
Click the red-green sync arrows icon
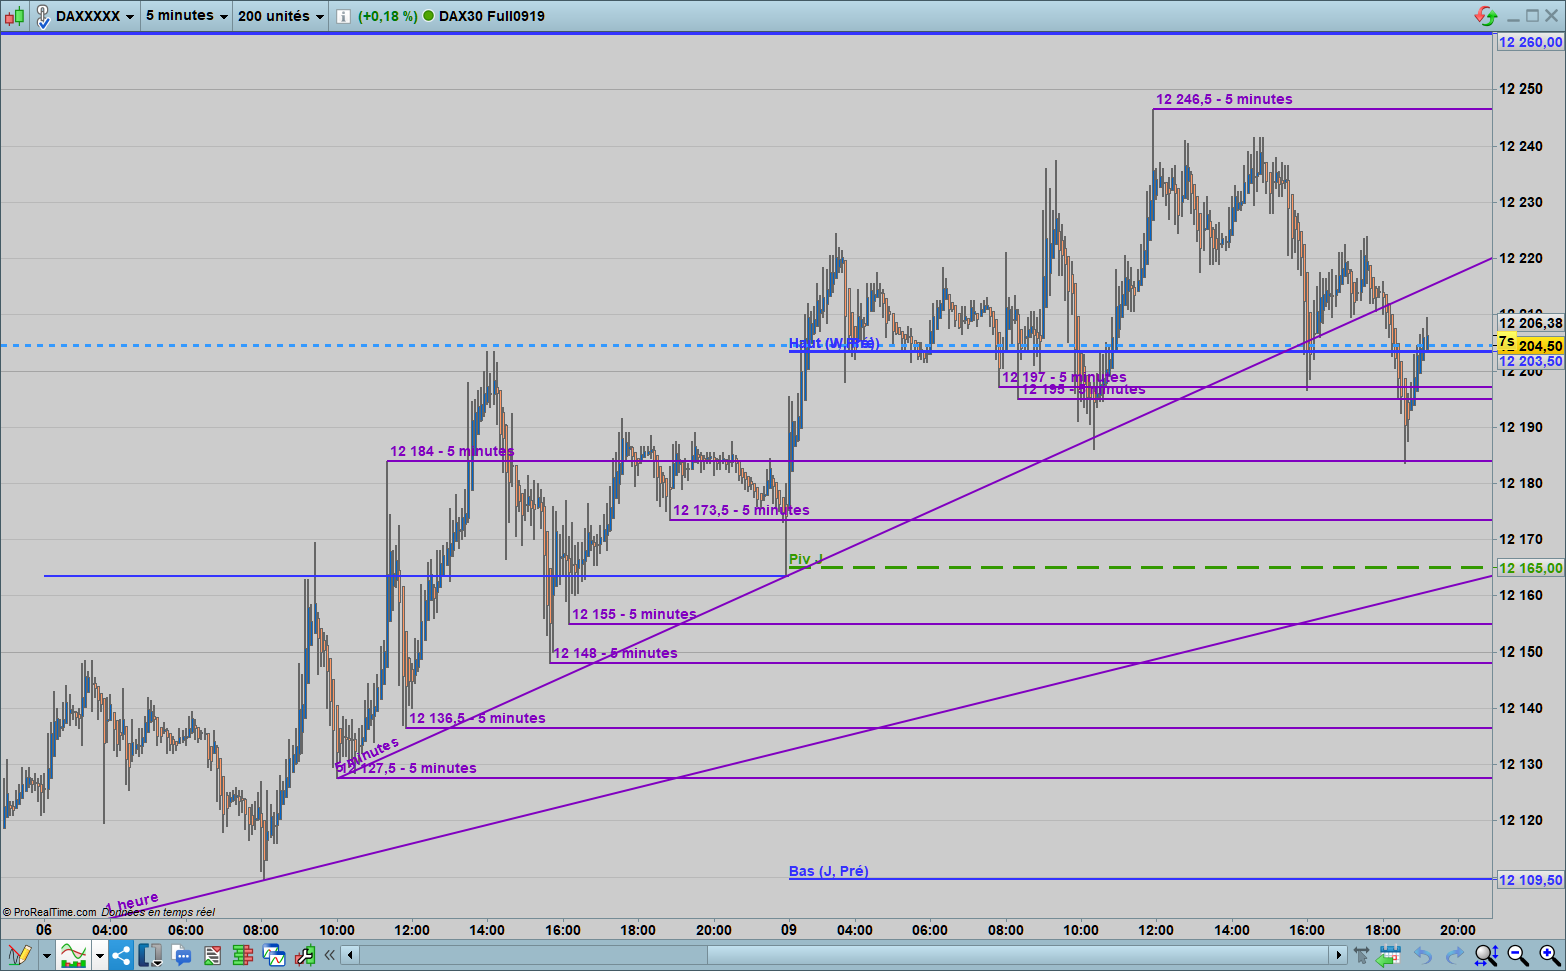coord(1486,16)
